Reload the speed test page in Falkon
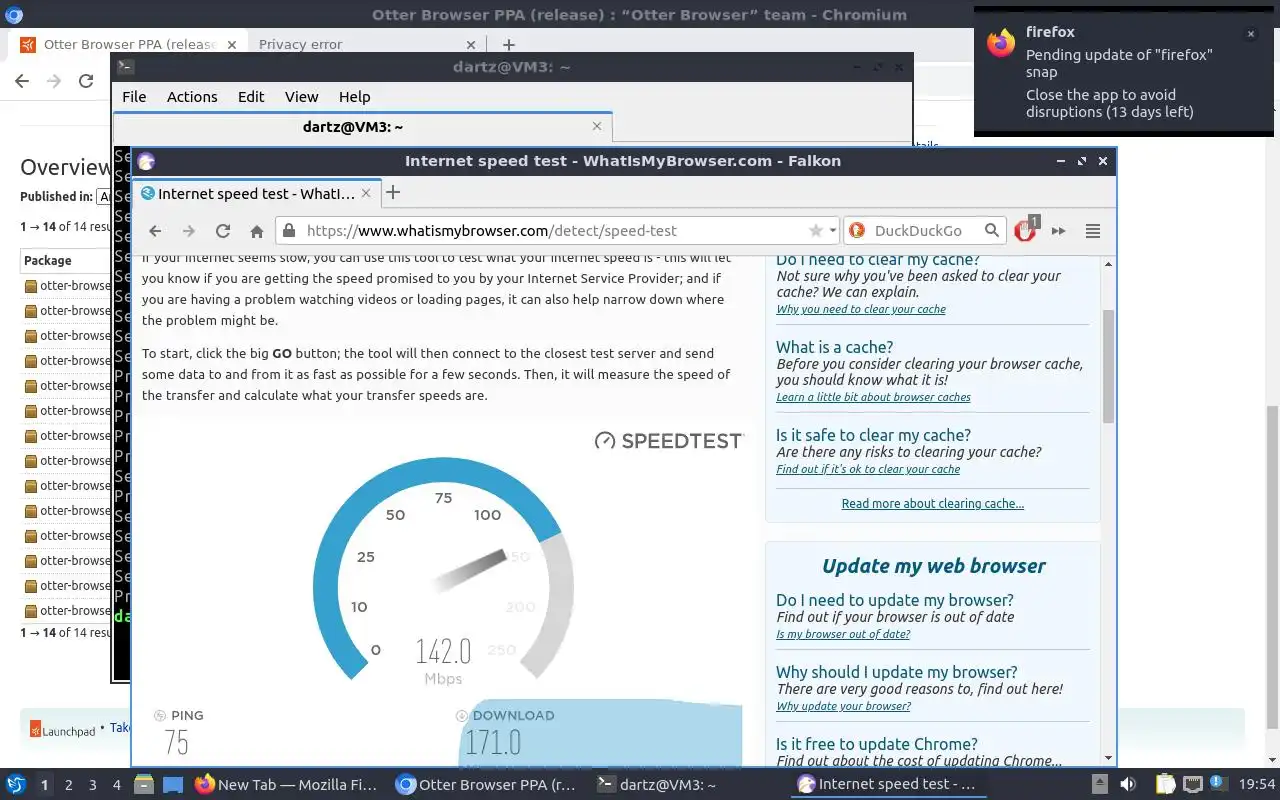 pos(223,231)
